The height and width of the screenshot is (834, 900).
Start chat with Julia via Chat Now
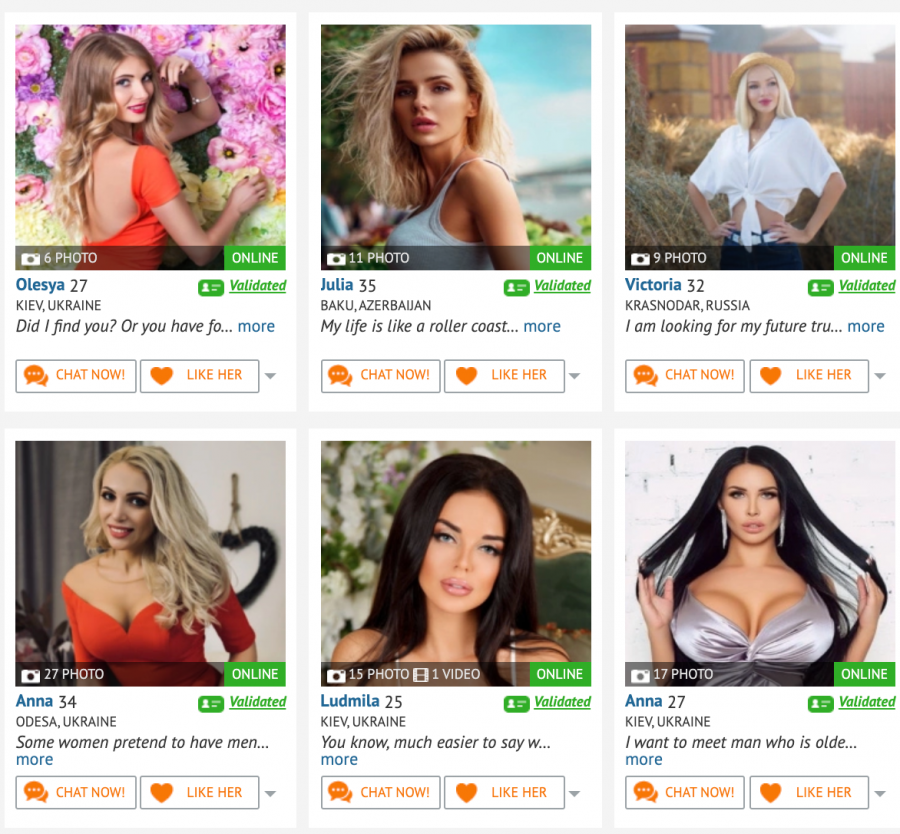tap(381, 376)
